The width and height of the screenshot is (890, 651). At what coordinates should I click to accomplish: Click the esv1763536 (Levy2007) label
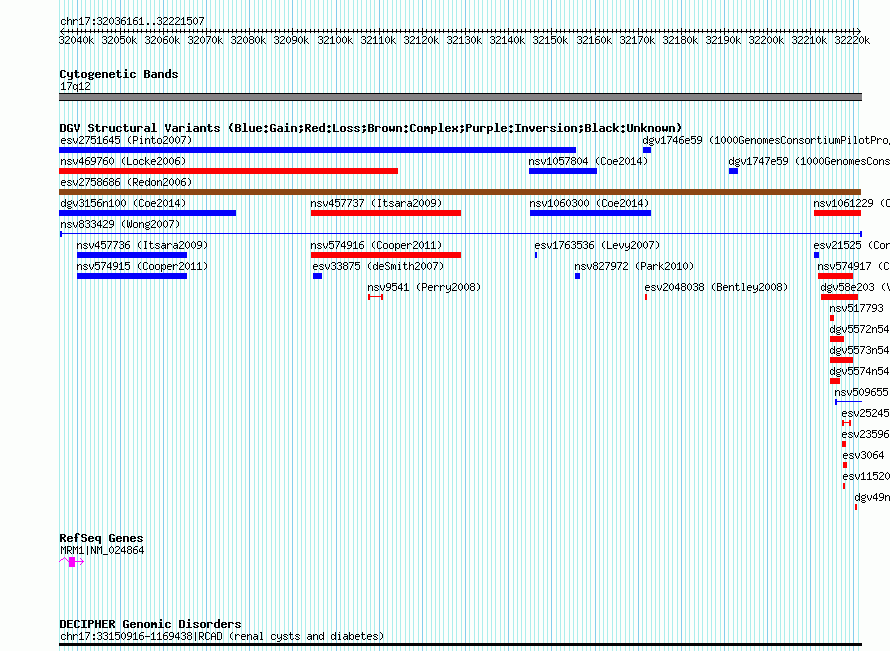(597, 245)
